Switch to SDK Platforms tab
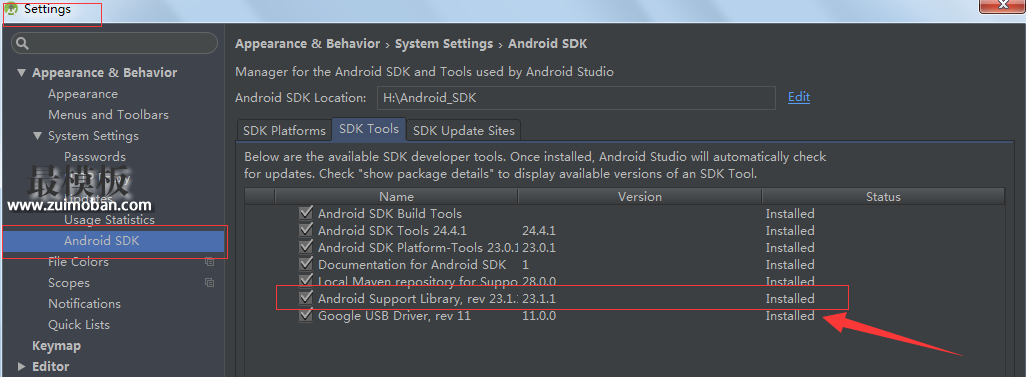 tap(284, 130)
